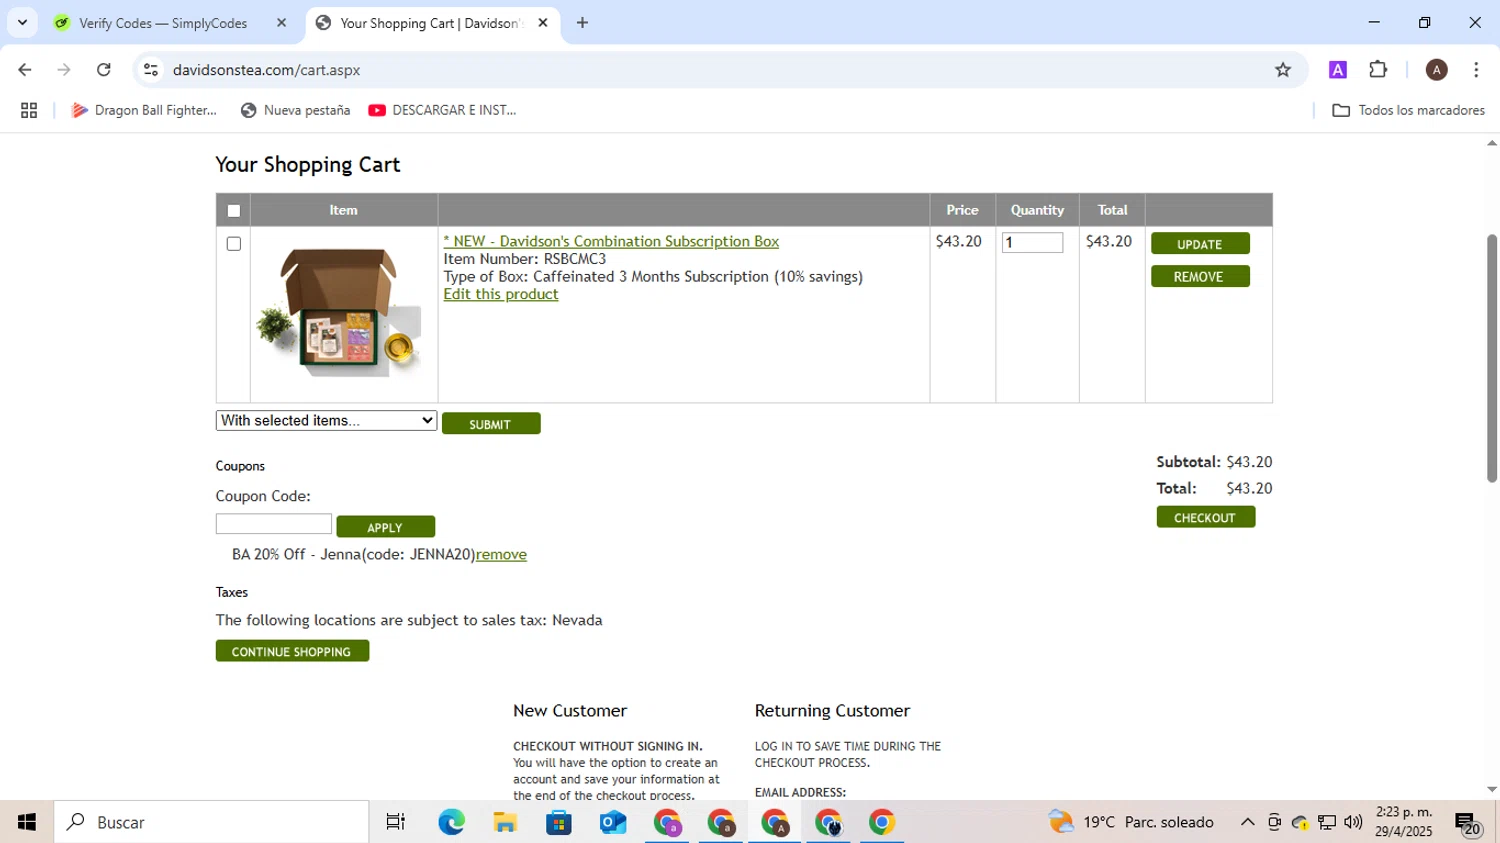Click the Coupon Code input field
This screenshot has width=1500, height=843.
pyautogui.click(x=274, y=524)
